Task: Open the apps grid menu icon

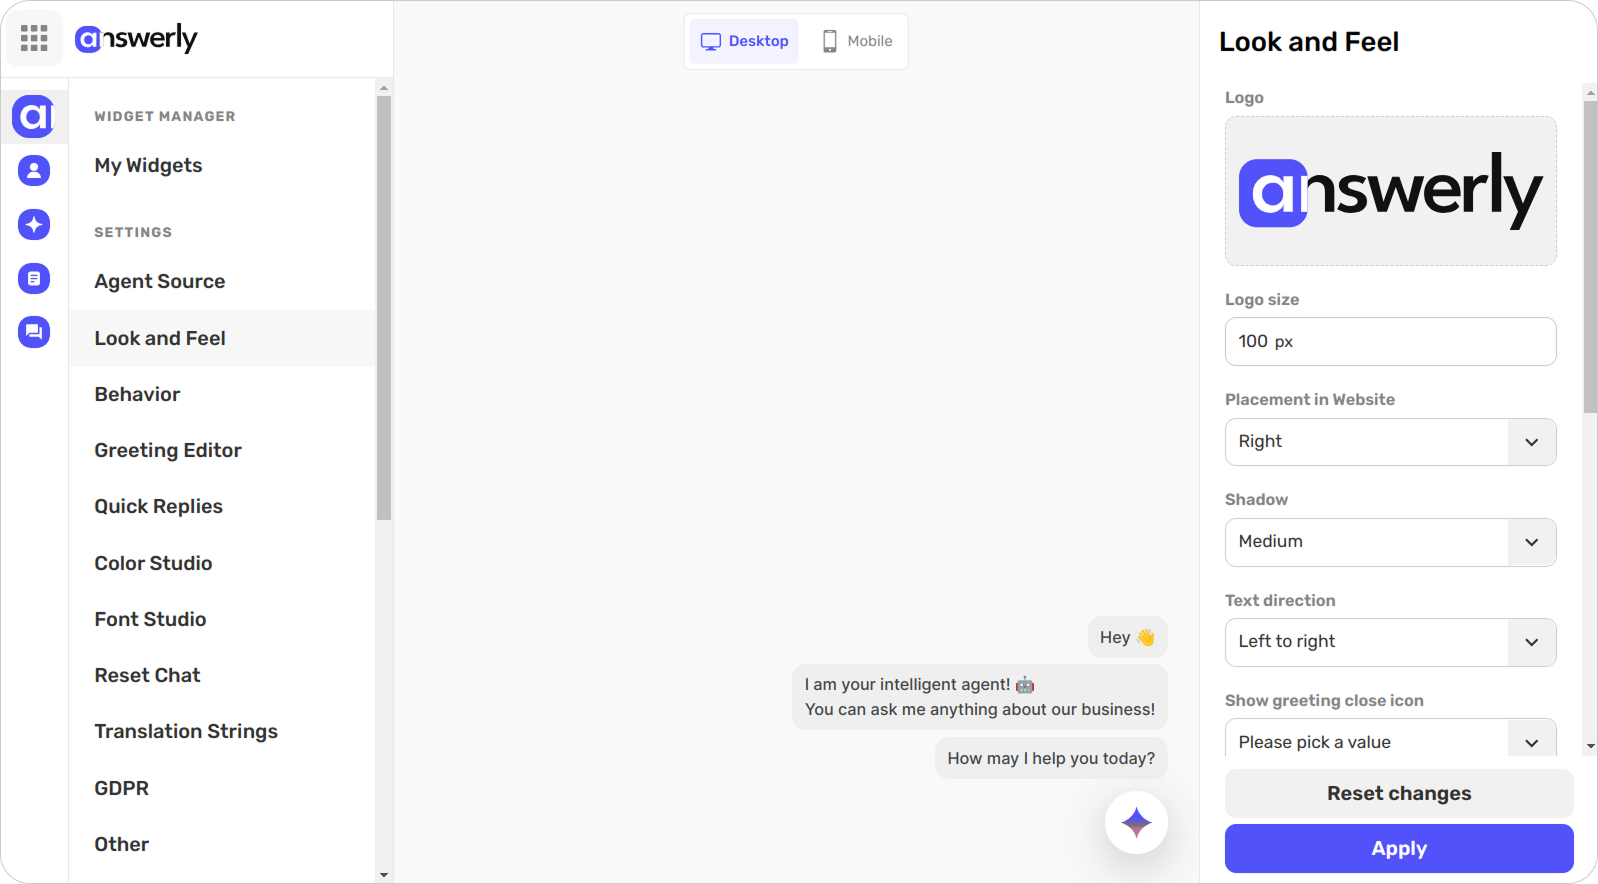Action: 34,38
